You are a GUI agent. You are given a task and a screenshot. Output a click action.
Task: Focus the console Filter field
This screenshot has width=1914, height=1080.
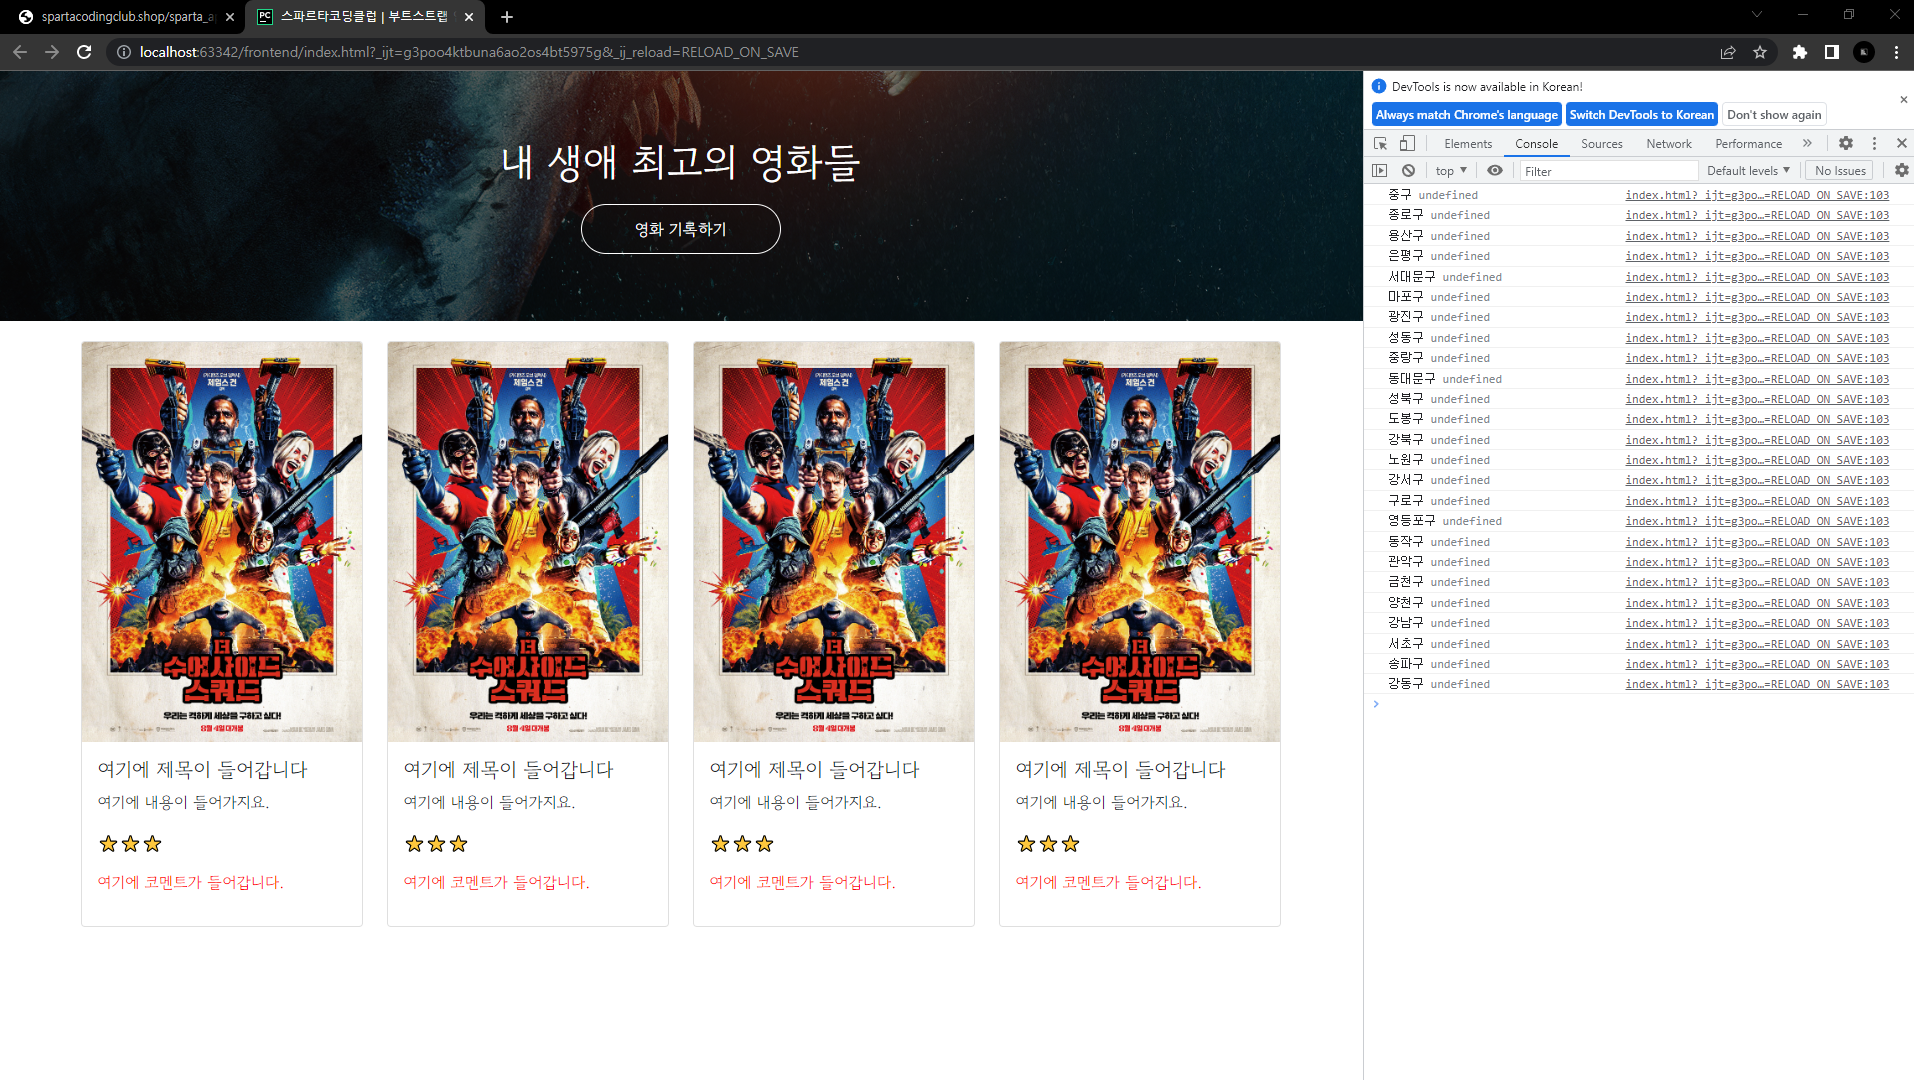click(1608, 171)
